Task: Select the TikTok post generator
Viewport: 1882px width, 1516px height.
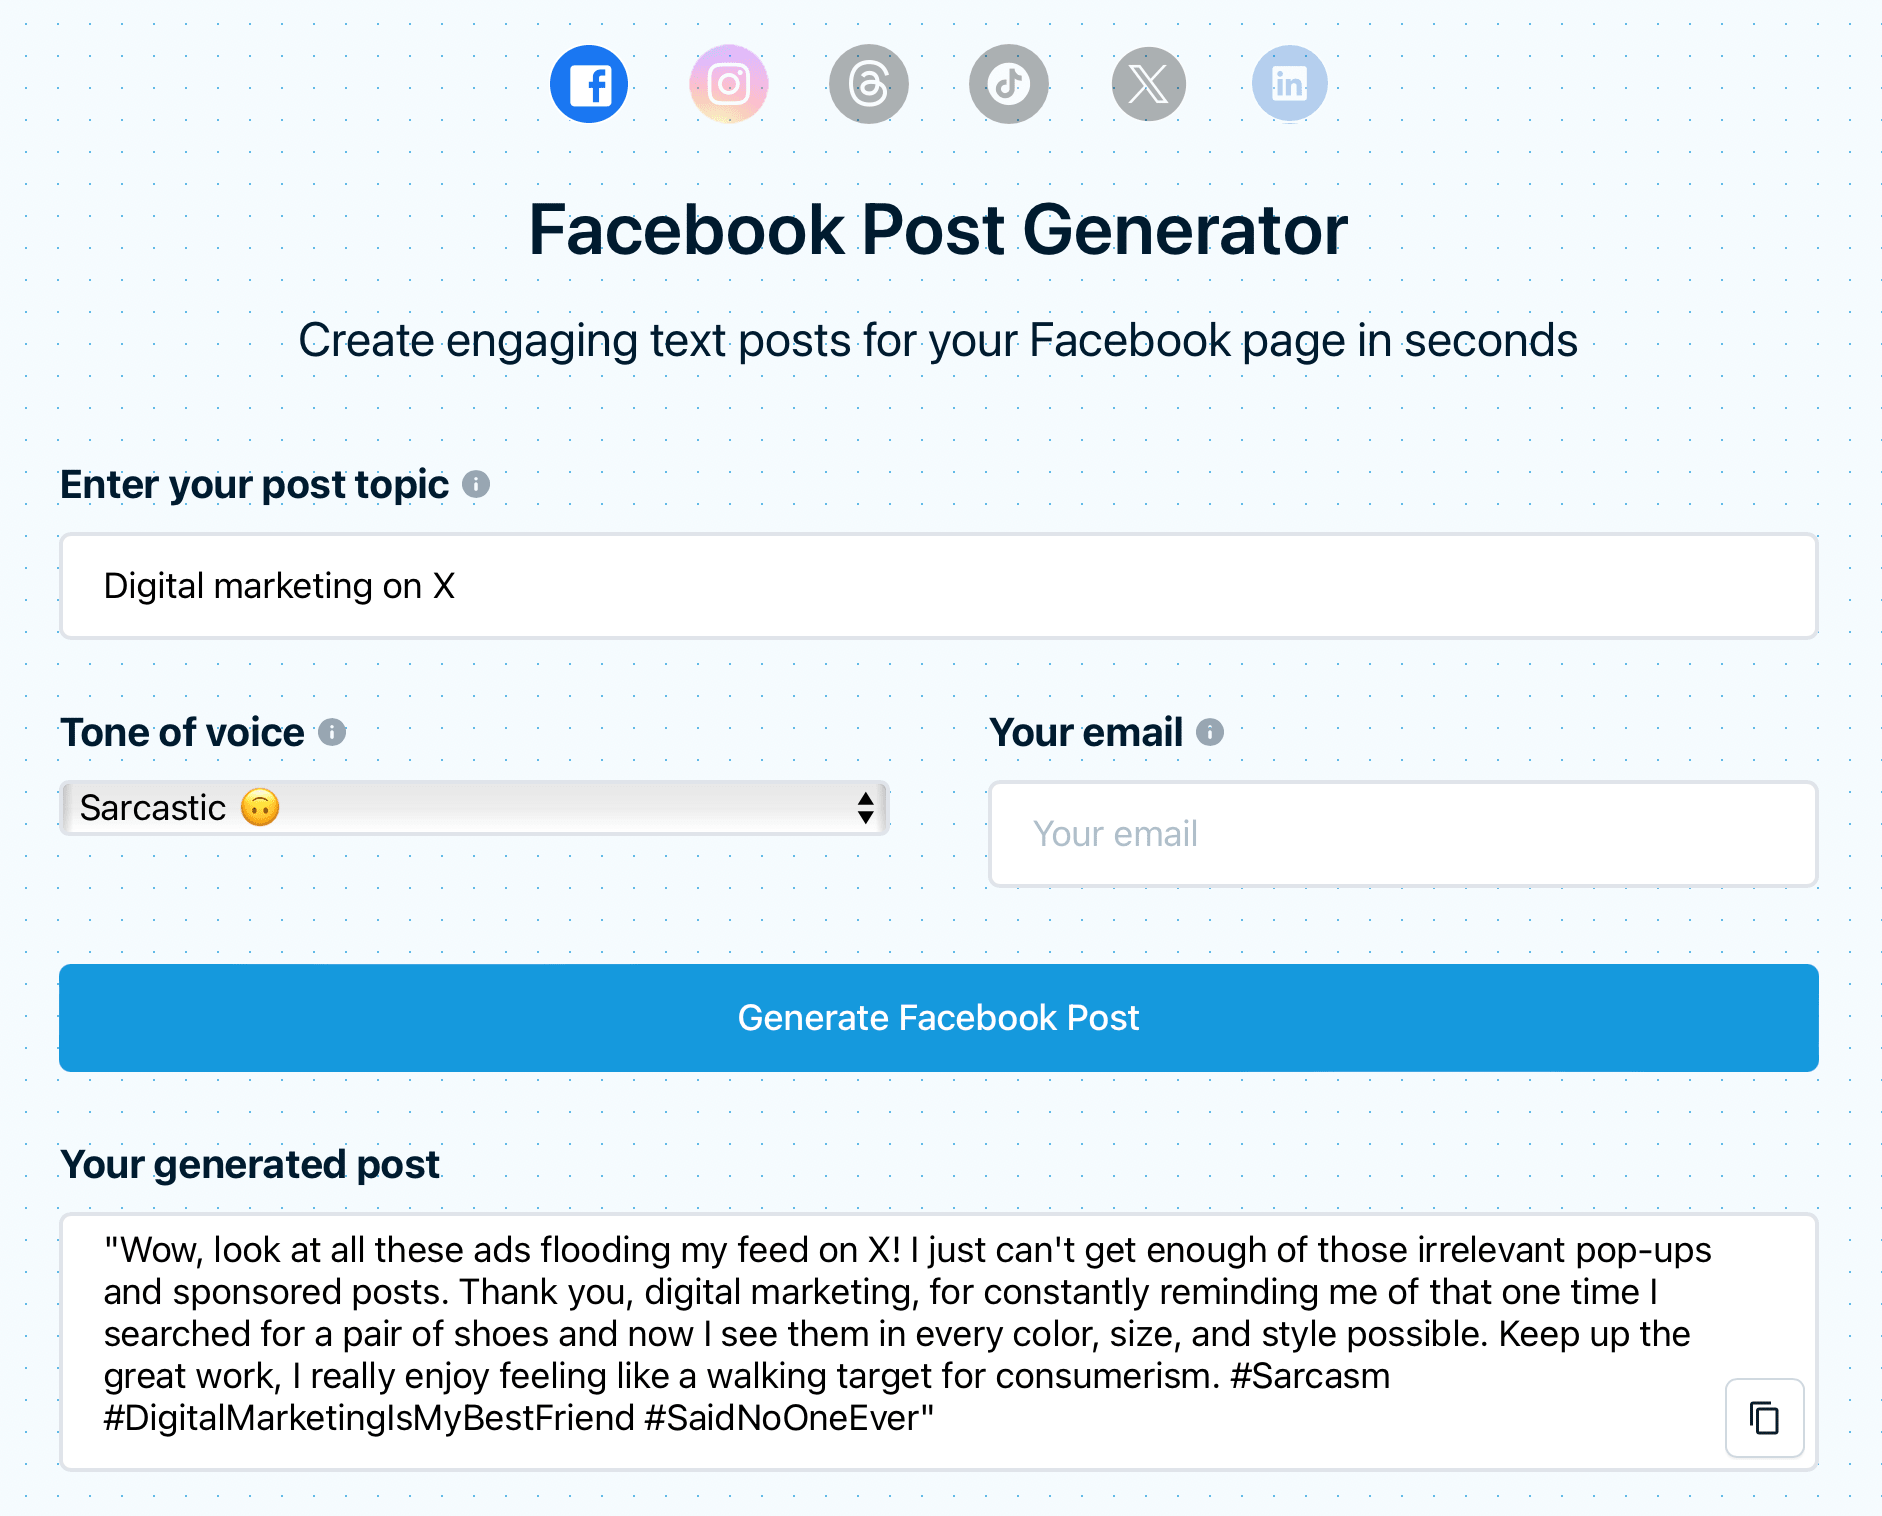Action: coord(1009,84)
